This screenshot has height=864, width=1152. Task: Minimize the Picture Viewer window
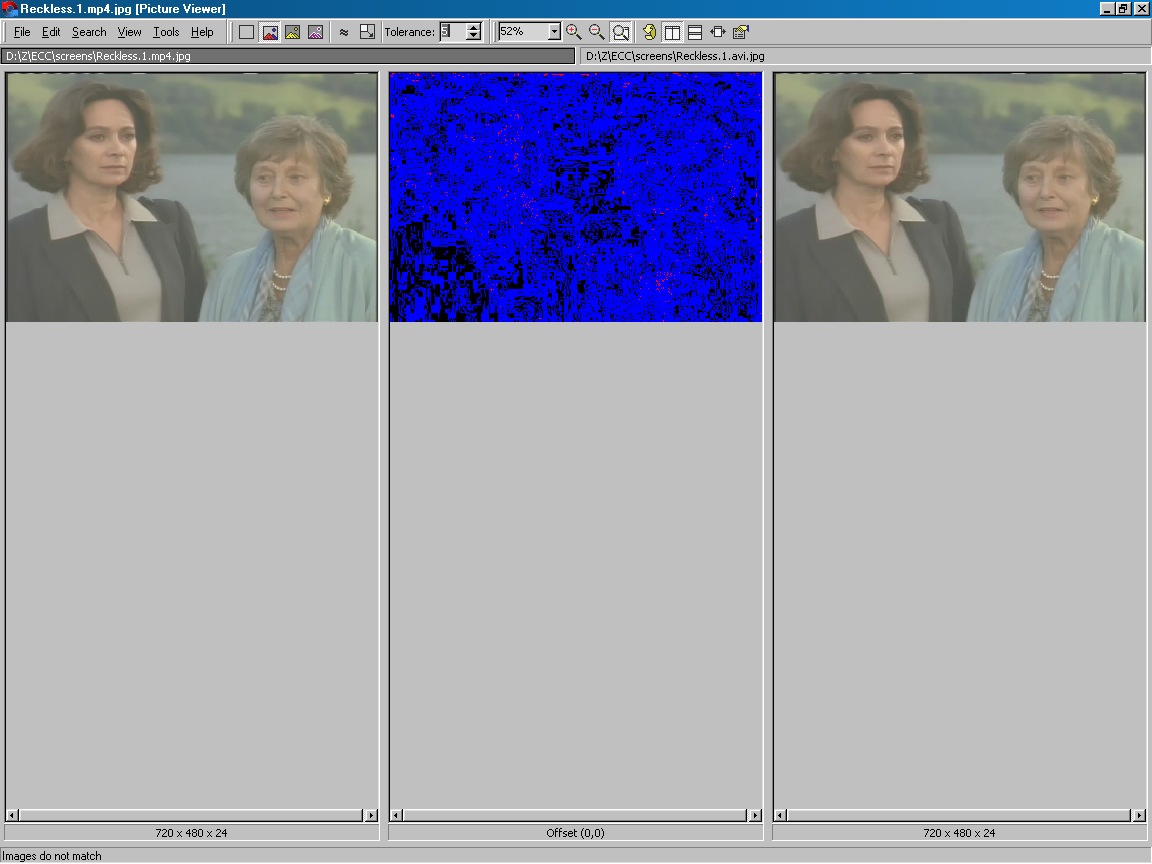[x=1106, y=9]
